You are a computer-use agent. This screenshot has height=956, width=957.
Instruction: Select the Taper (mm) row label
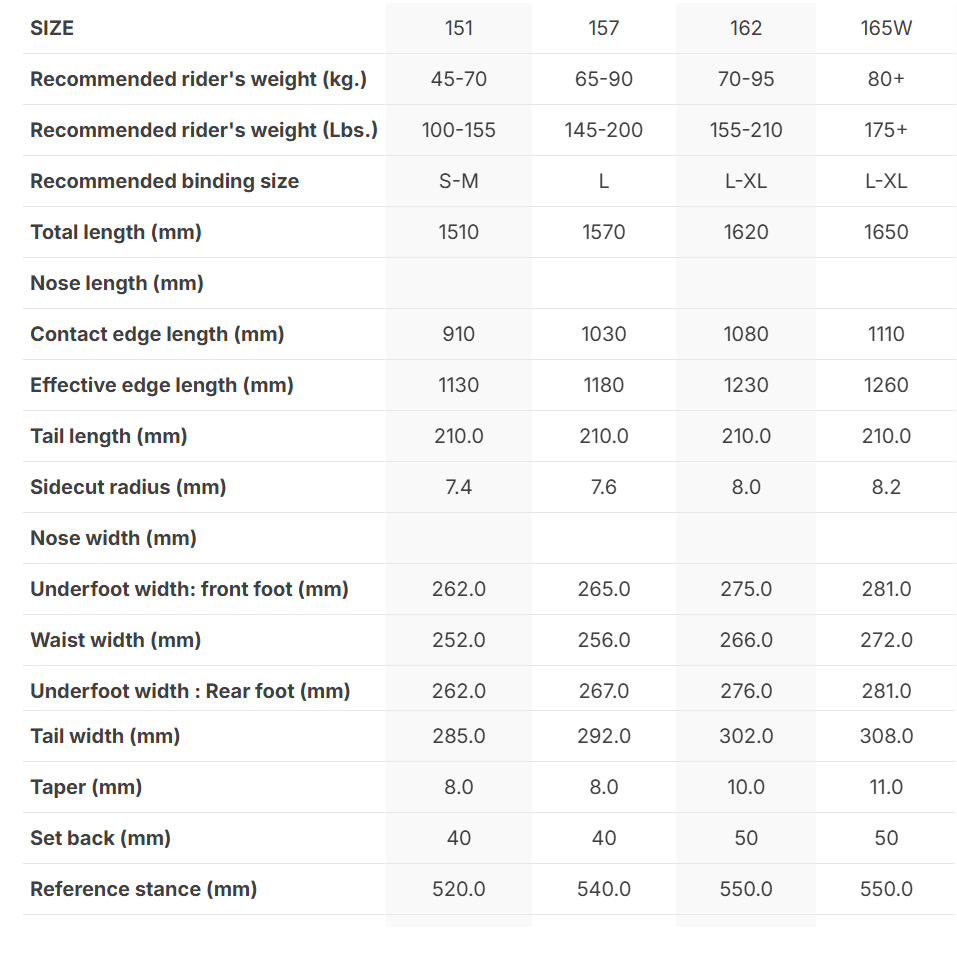coord(86,787)
